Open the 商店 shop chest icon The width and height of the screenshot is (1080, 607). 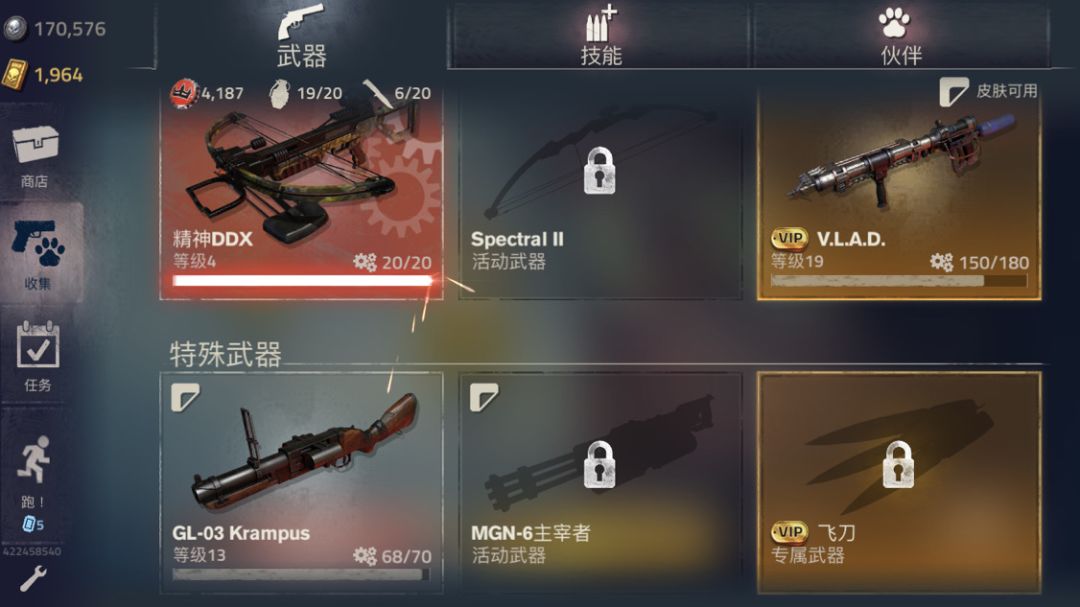pyautogui.click(x=35, y=144)
